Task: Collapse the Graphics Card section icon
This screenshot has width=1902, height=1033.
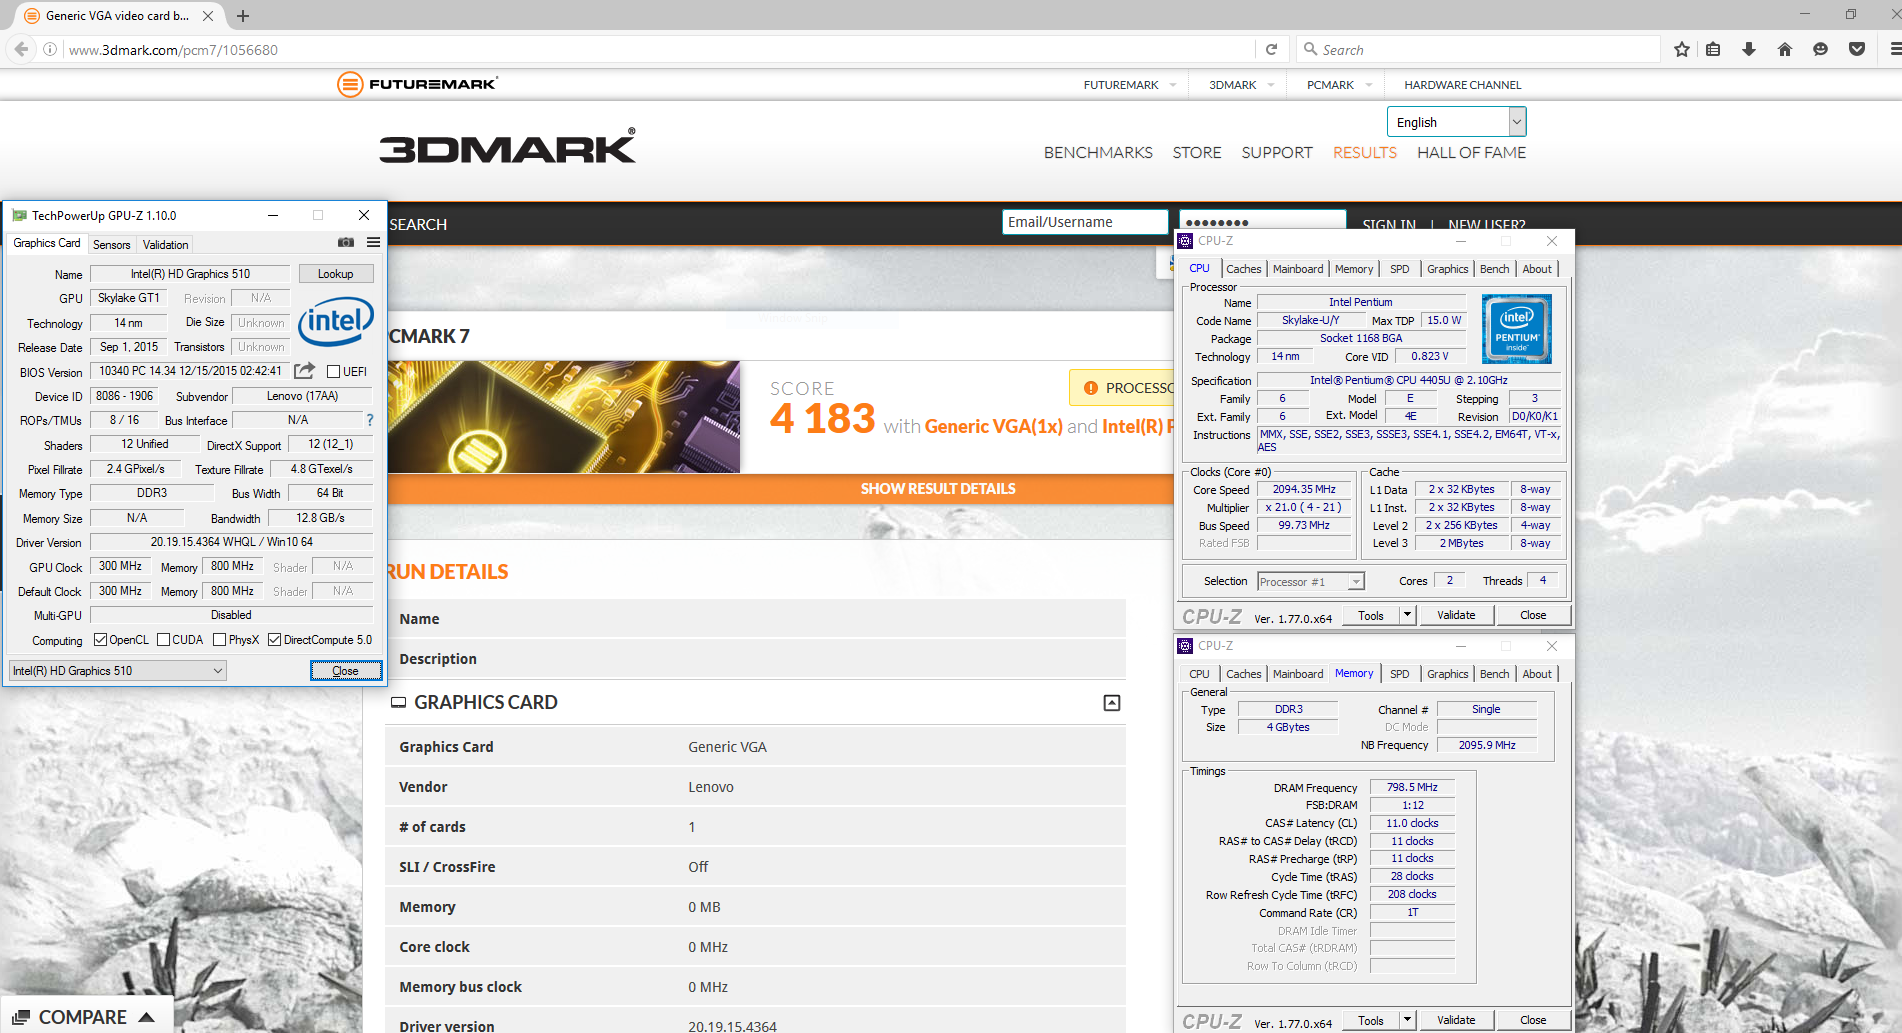Action: (x=1112, y=703)
